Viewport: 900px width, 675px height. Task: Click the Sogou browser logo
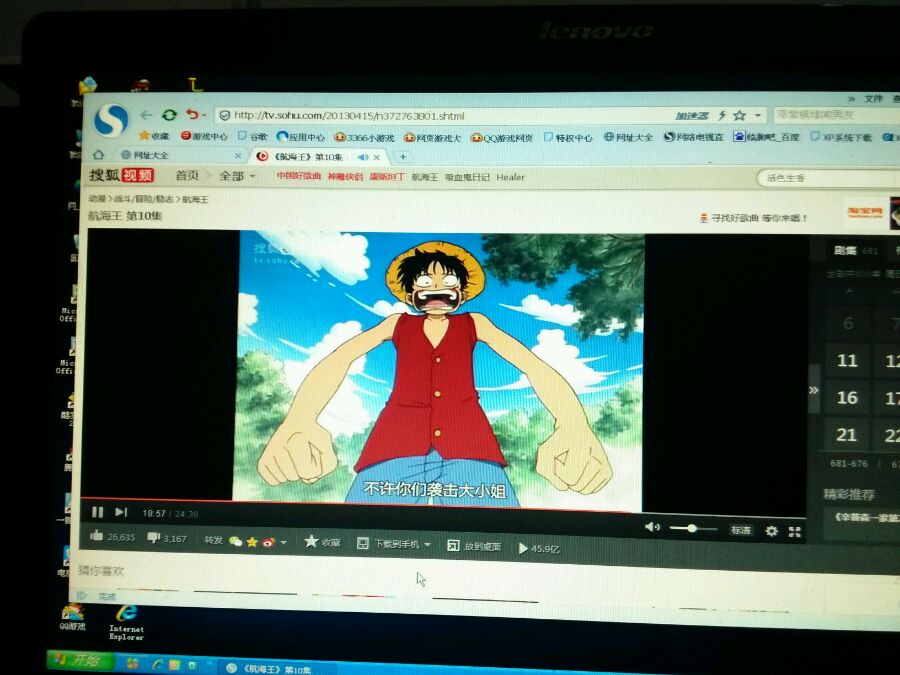[x=111, y=121]
